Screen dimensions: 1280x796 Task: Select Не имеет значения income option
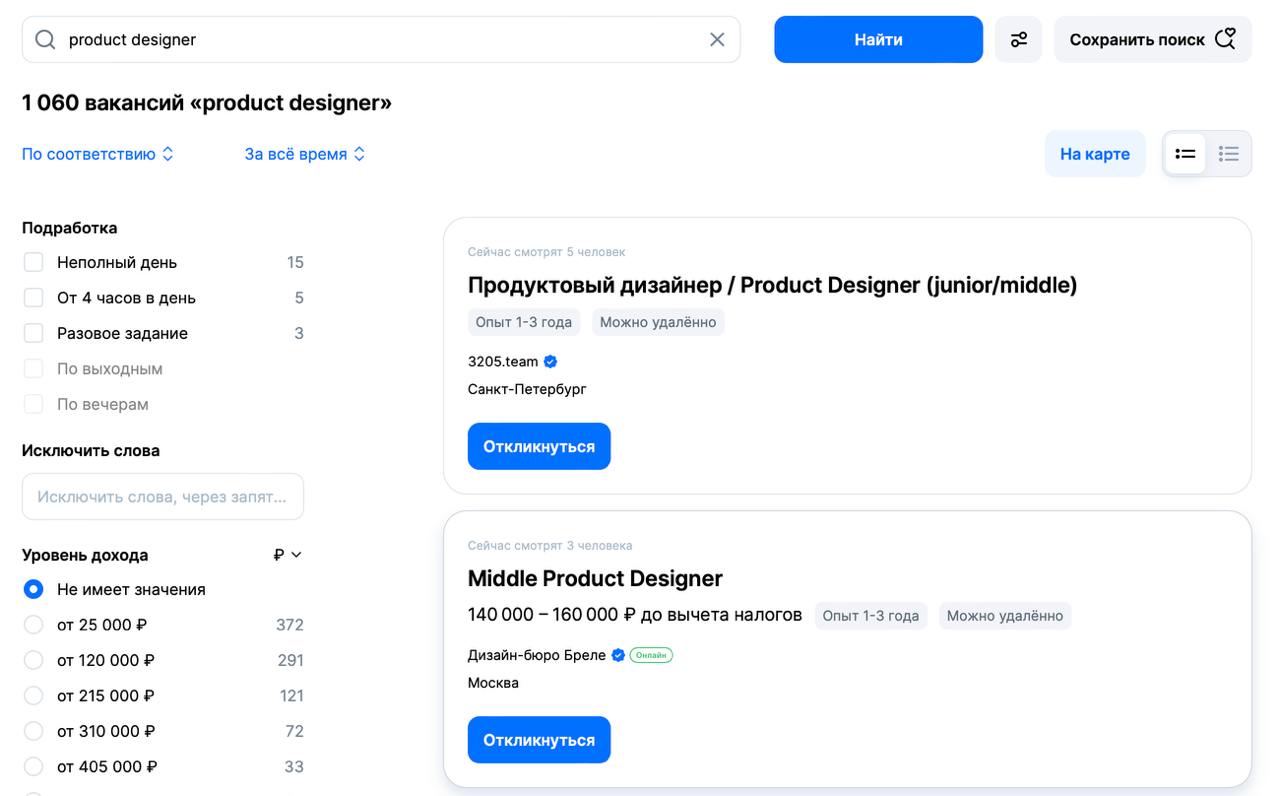coord(34,589)
